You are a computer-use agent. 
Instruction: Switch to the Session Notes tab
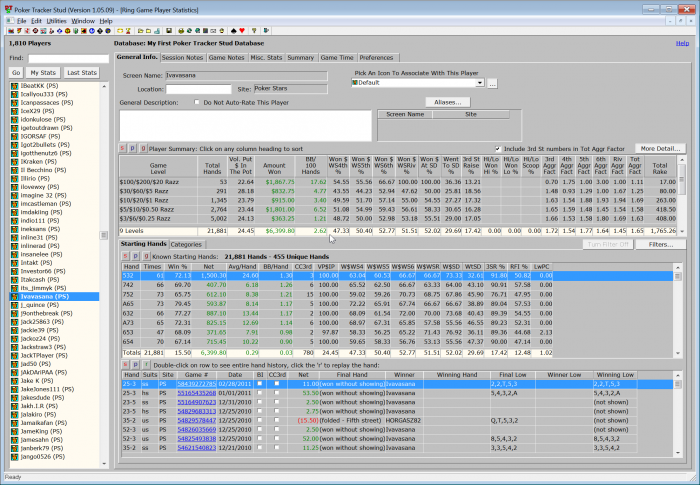(x=181, y=58)
